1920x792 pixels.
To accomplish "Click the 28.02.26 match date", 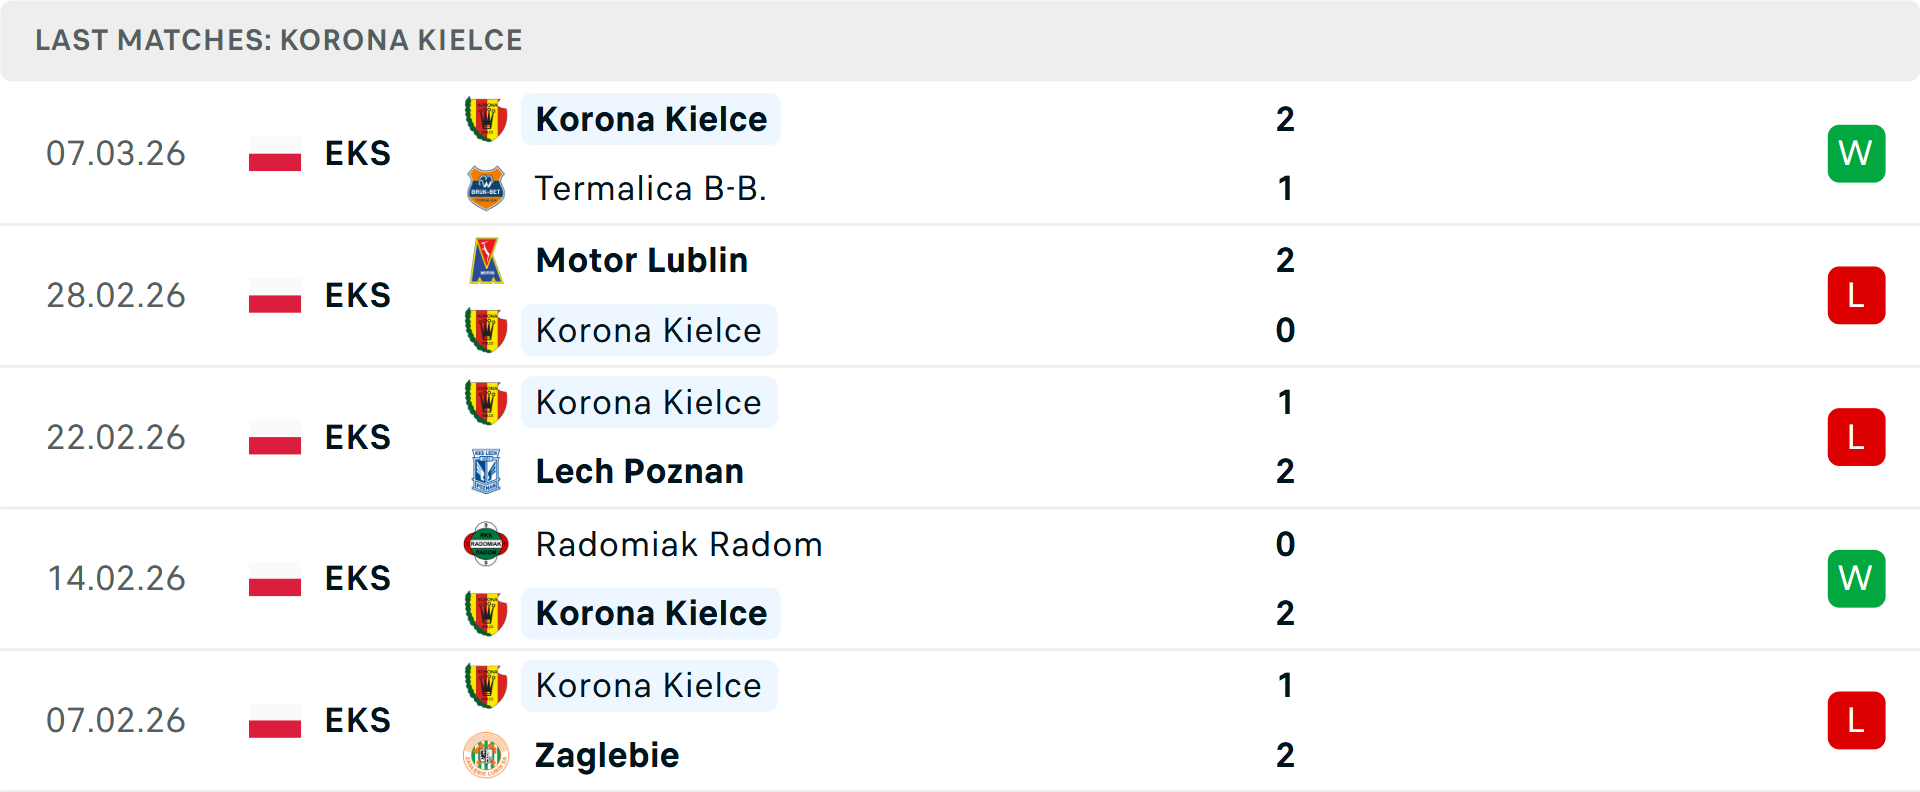I will tap(116, 295).
